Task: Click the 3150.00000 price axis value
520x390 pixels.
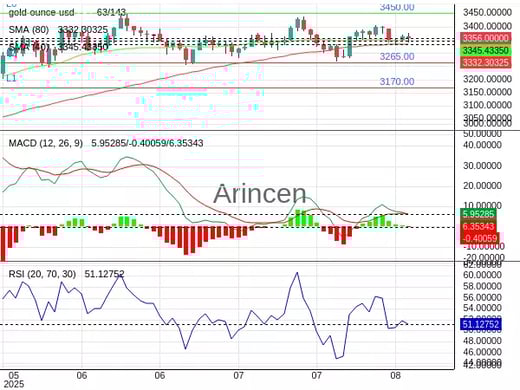Action: (487, 92)
